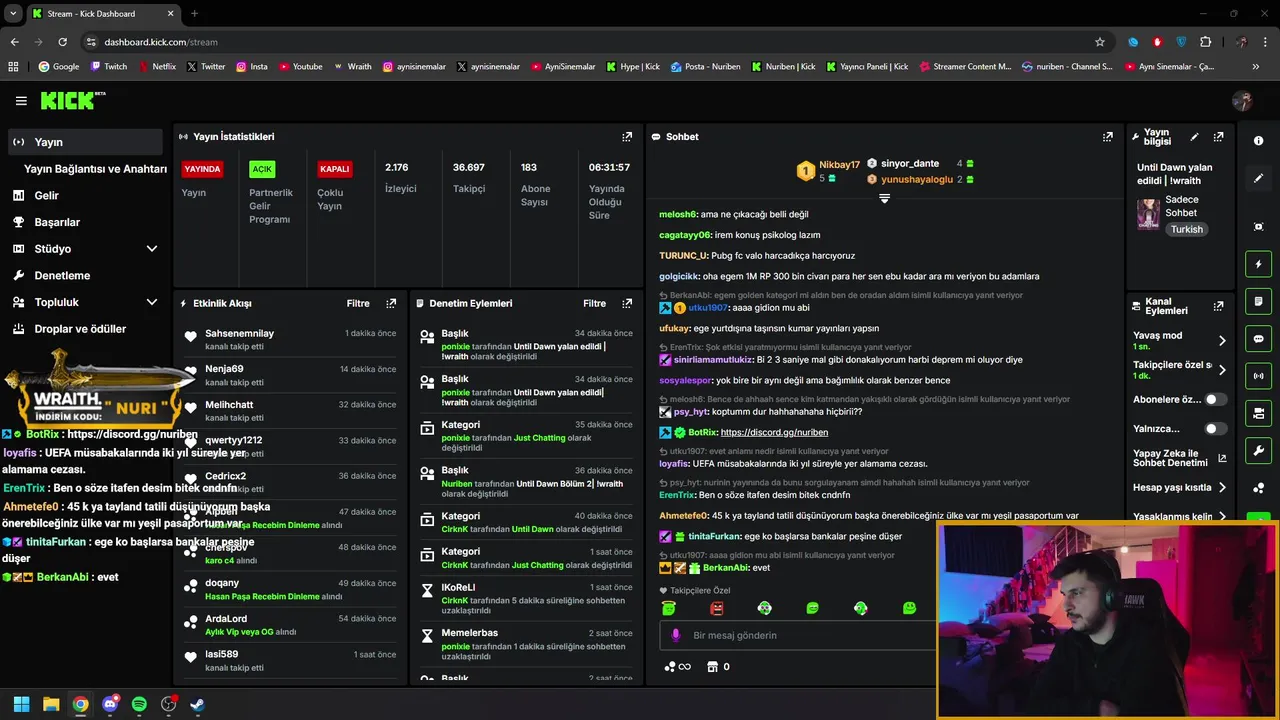The image size is (1280, 720).
Task: Pop out the Sohbet chat panel
Action: point(1108,136)
